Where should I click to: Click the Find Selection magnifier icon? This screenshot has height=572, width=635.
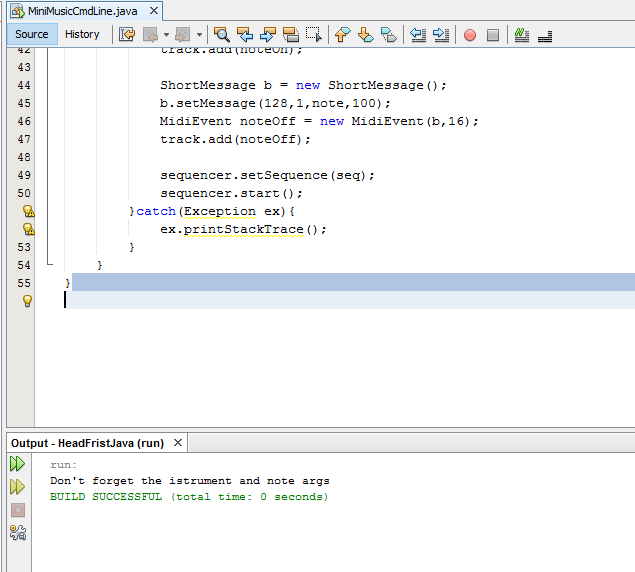click(222, 34)
